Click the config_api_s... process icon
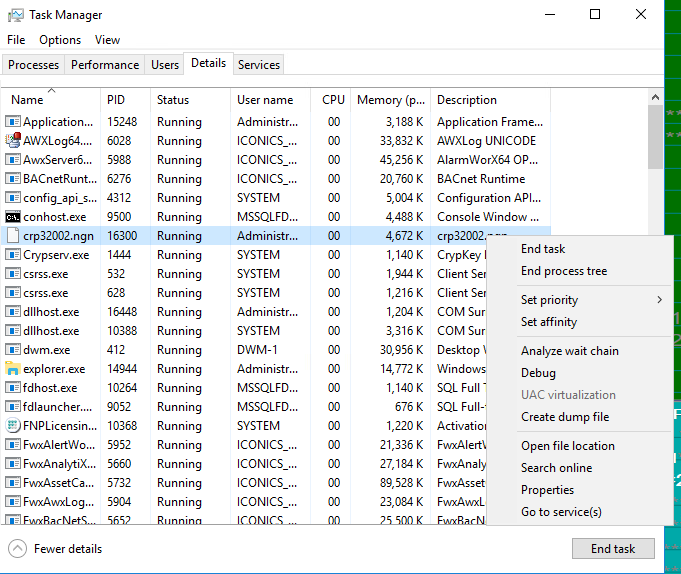The width and height of the screenshot is (681, 574). pos(13,198)
